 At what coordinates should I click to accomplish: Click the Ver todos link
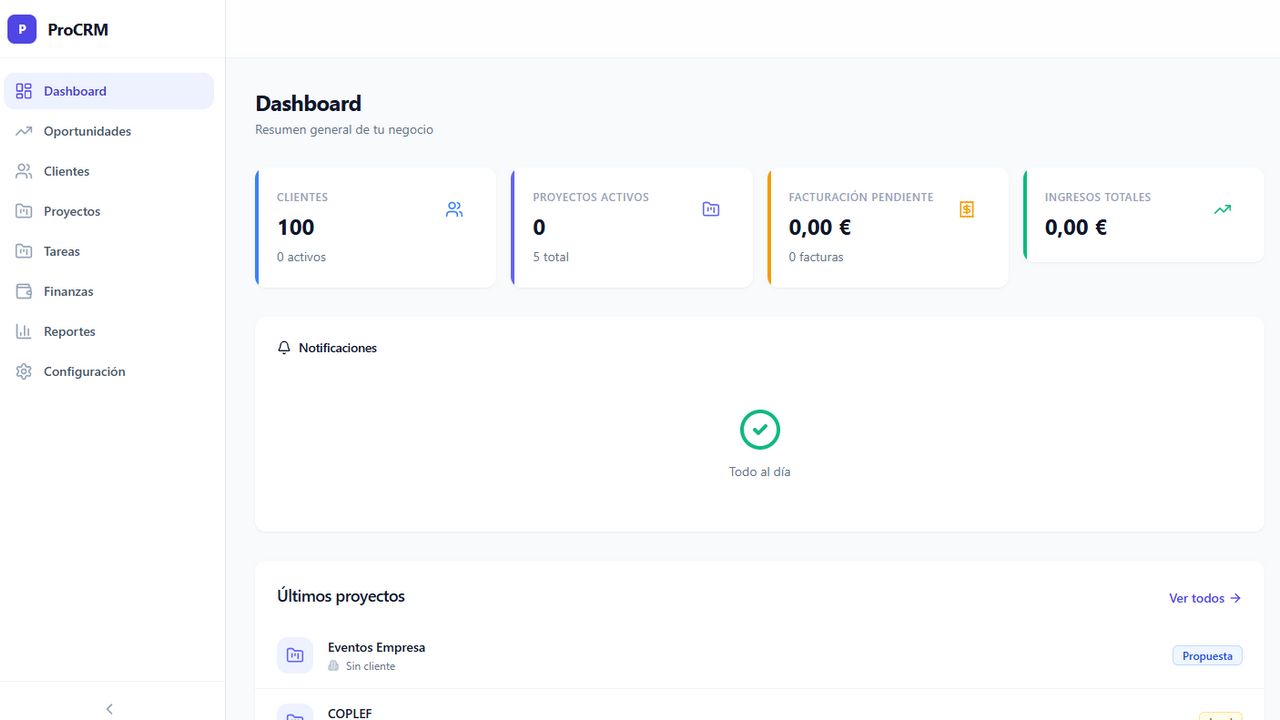pyautogui.click(x=1205, y=598)
